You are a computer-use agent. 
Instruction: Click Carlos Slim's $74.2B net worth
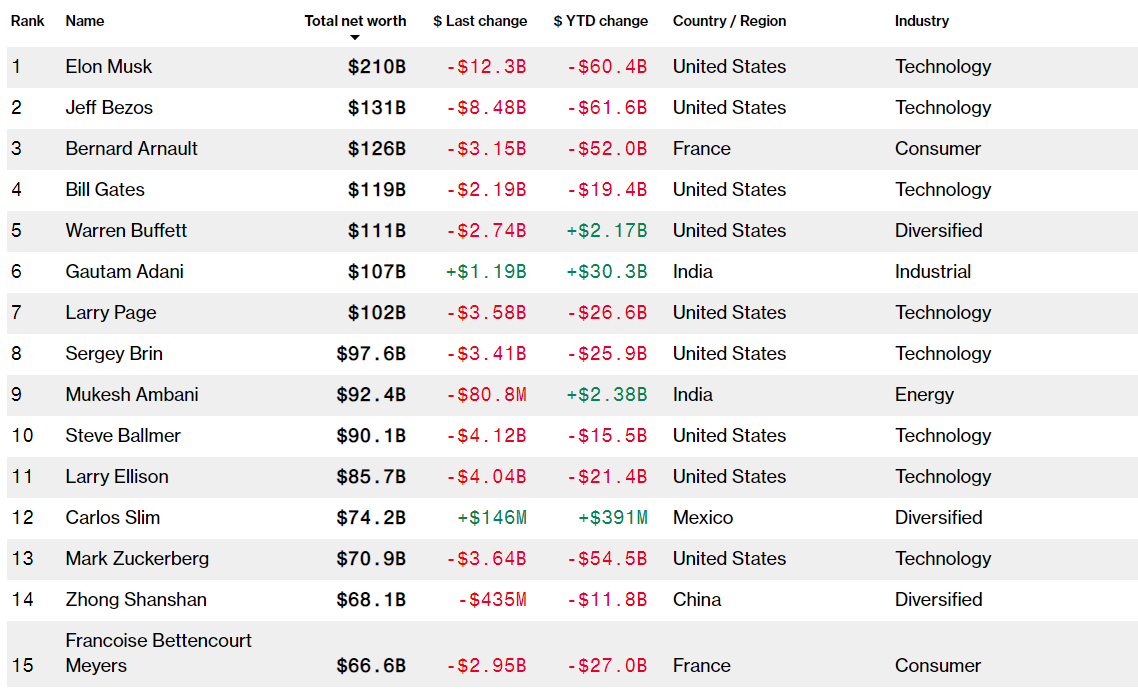click(371, 518)
